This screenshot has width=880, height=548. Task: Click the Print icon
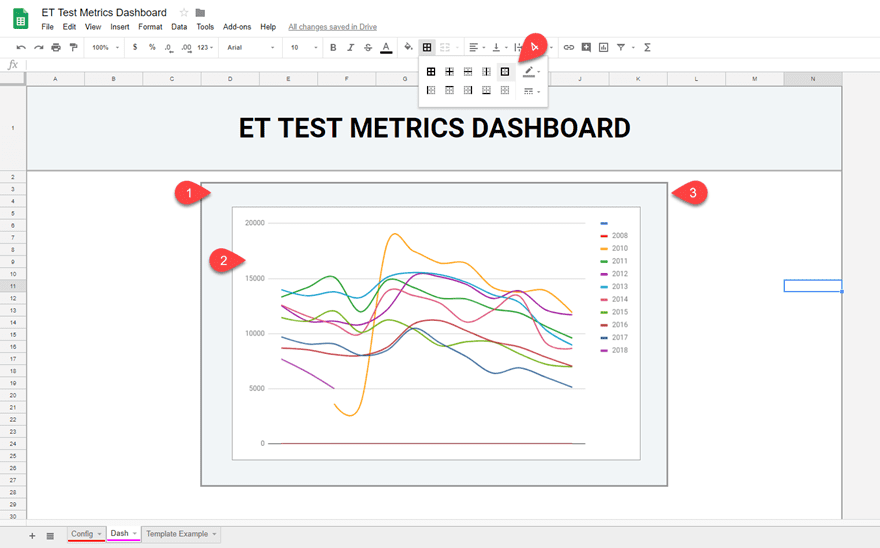pos(56,48)
